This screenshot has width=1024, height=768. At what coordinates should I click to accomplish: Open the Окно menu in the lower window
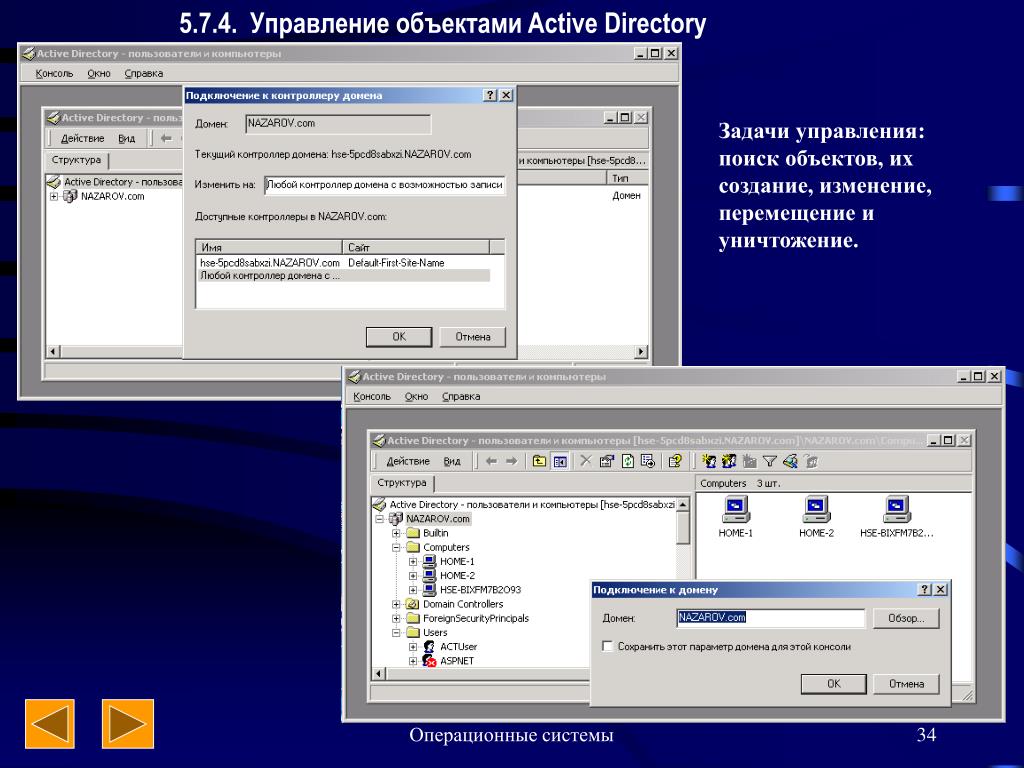click(416, 396)
